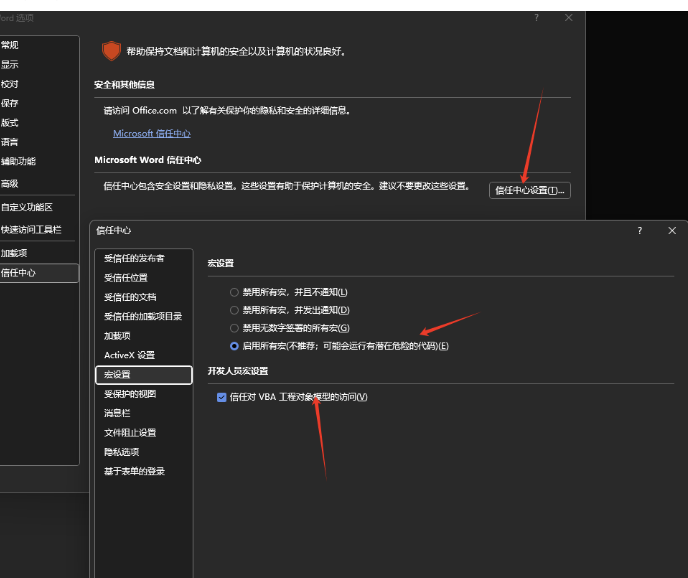Switch to 受信任的发布者 in Trust Center

134,258
